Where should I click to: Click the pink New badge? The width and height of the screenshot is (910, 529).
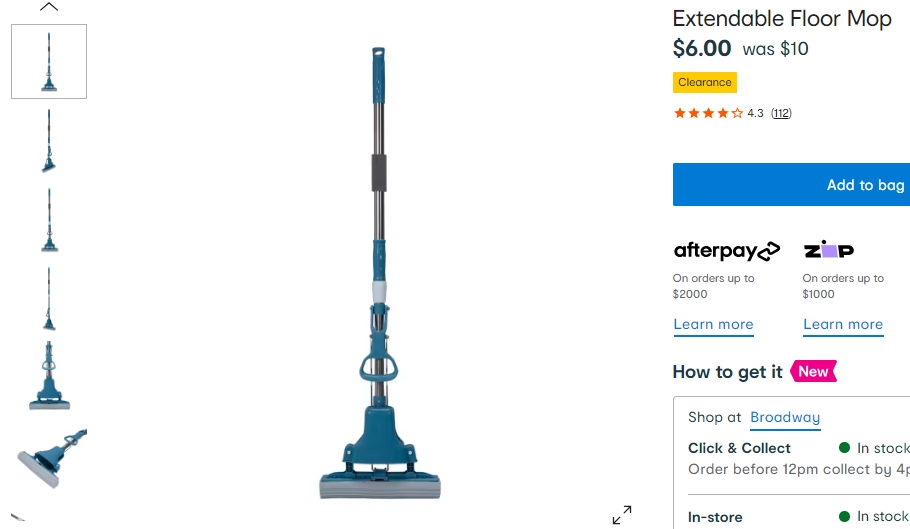(x=813, y=371)
